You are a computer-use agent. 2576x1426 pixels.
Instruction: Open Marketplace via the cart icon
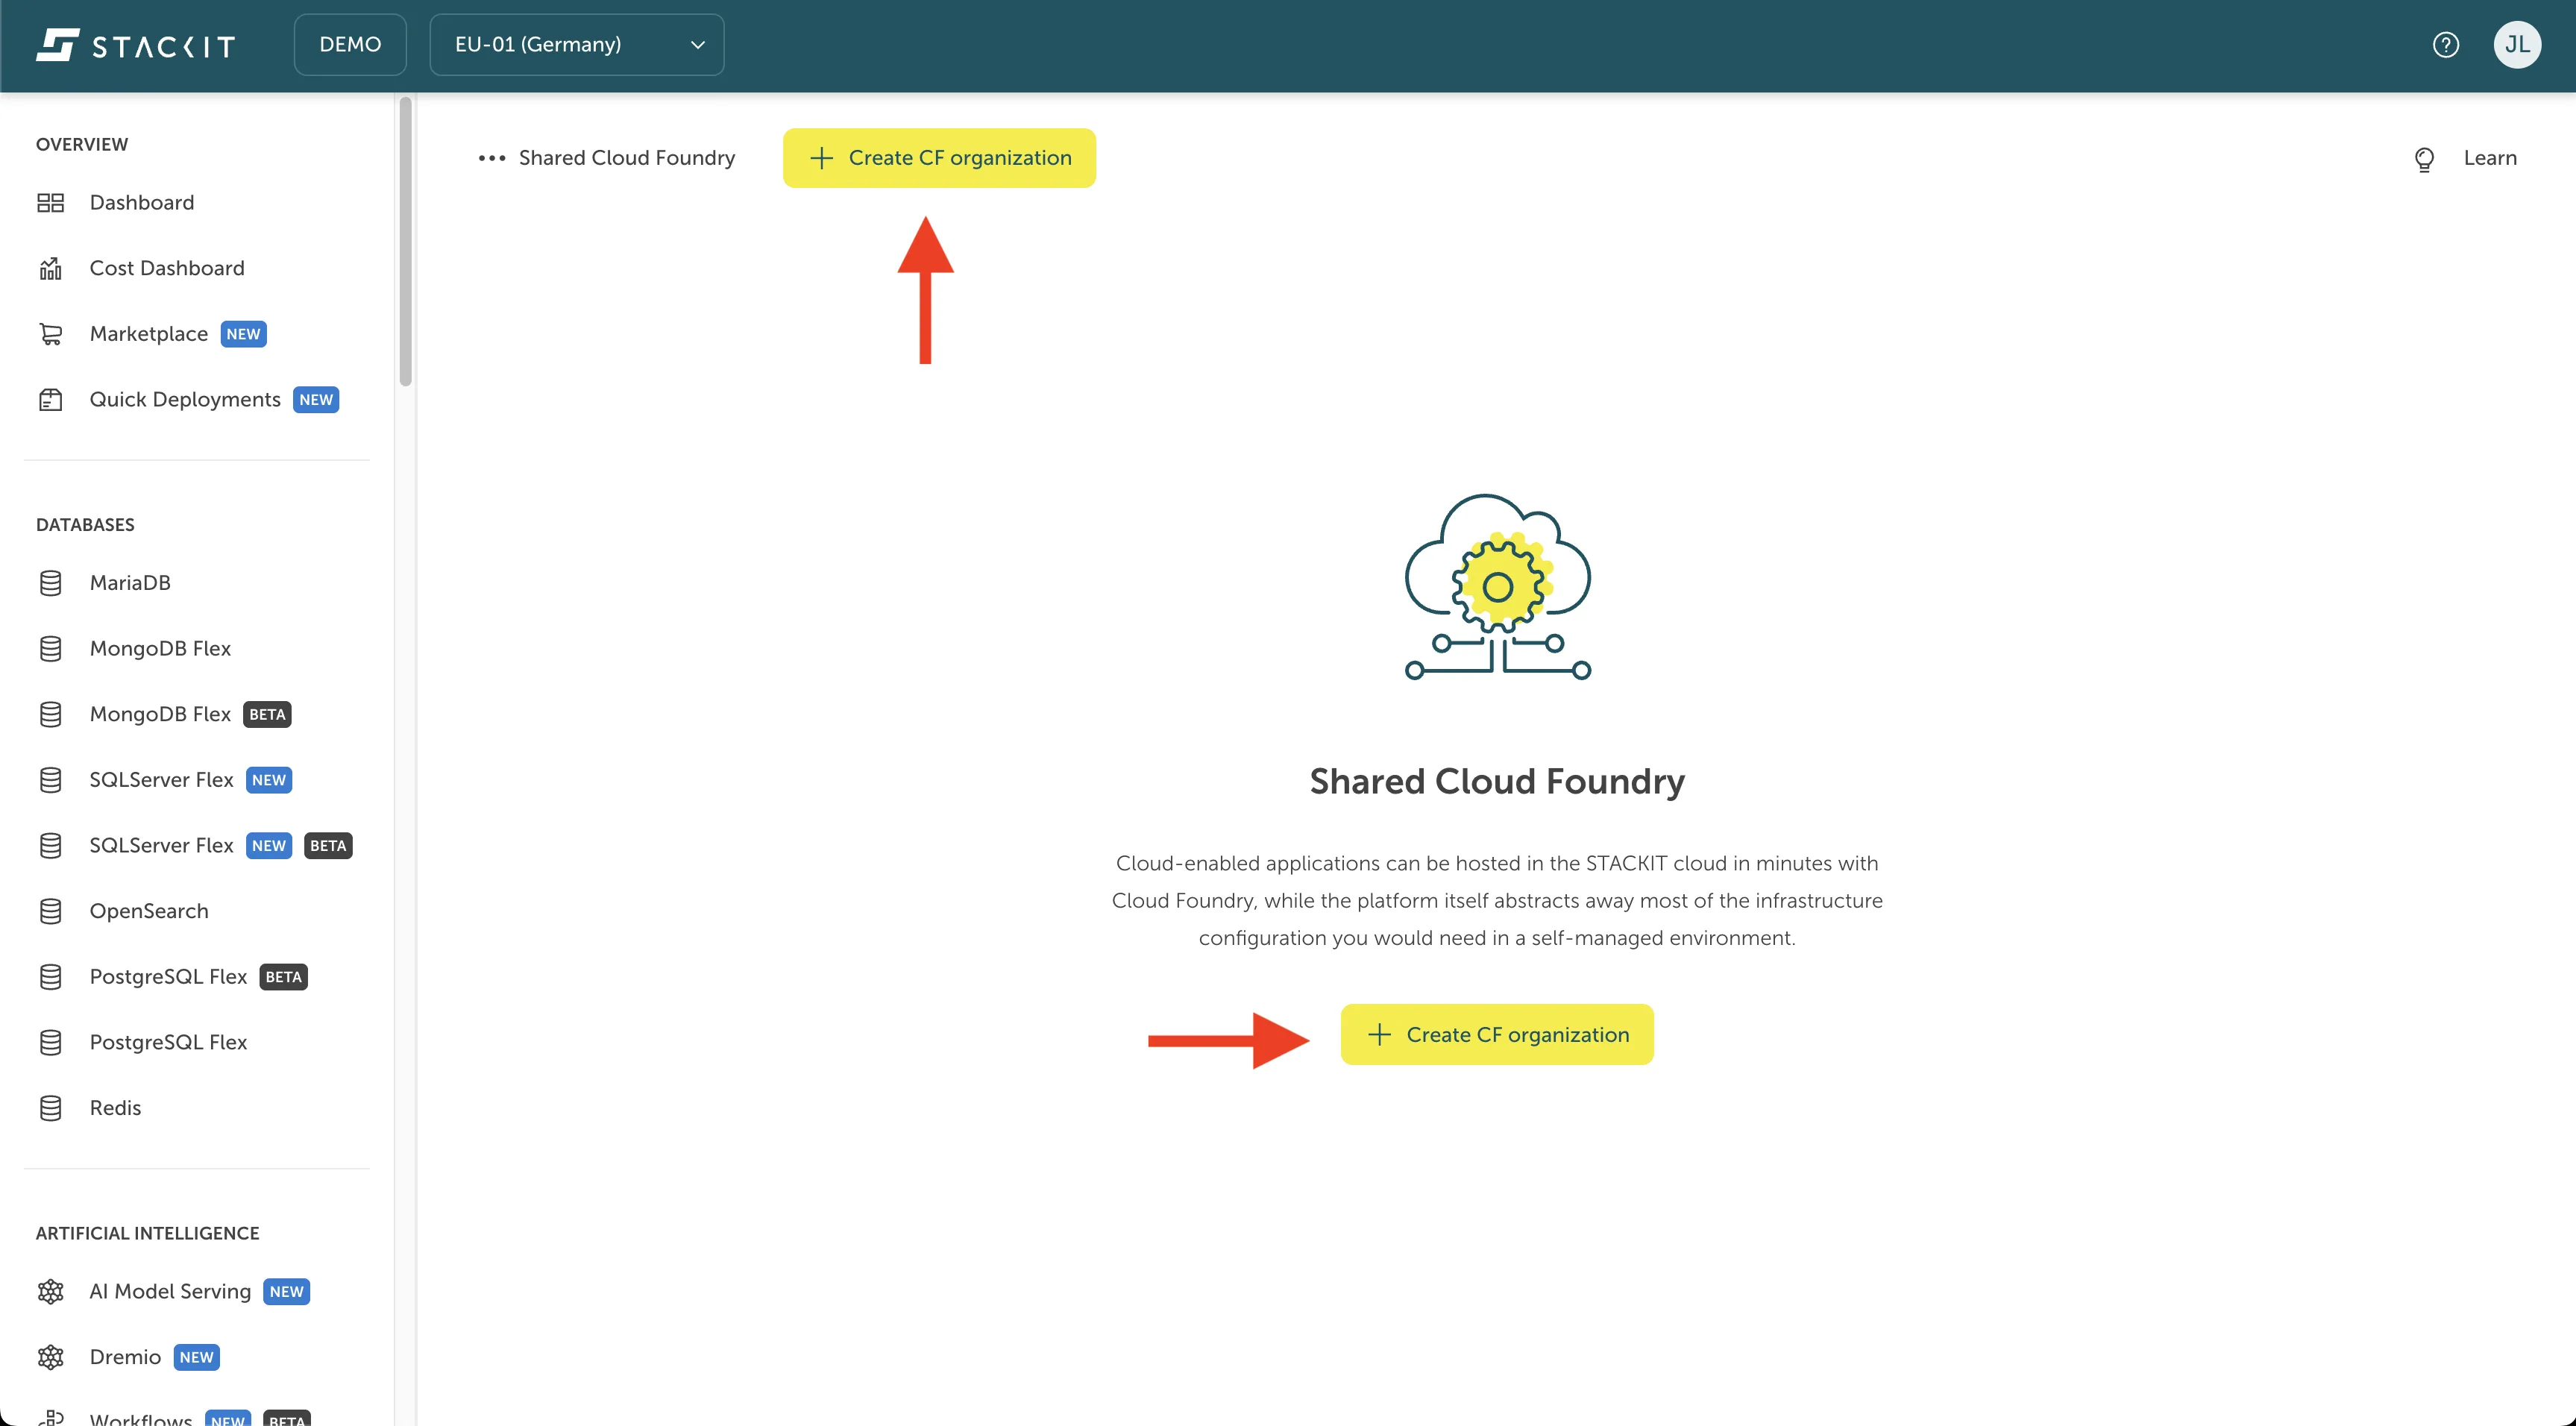click(x=51, y=333)
